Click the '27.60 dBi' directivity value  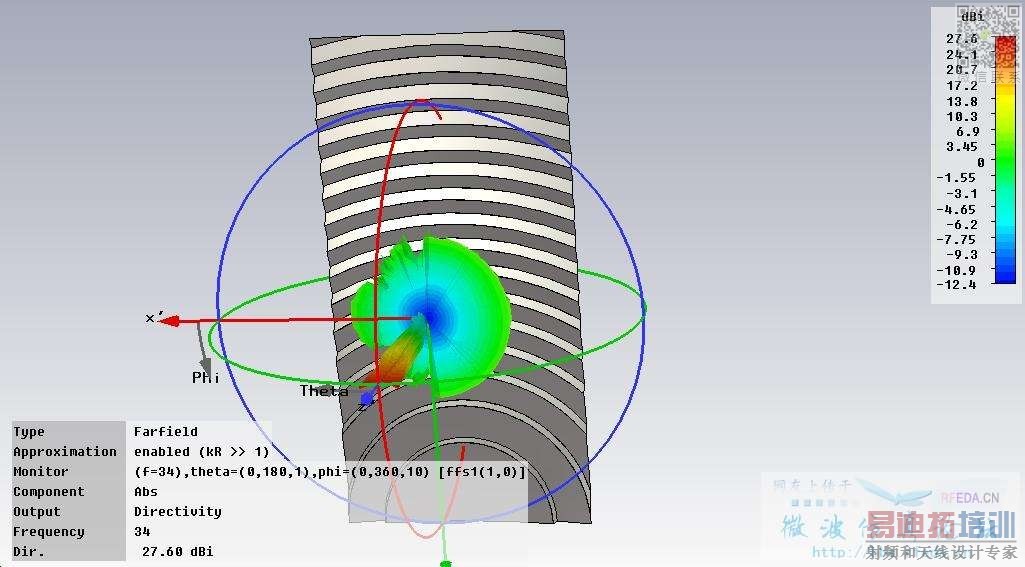[x=177, y=552]
